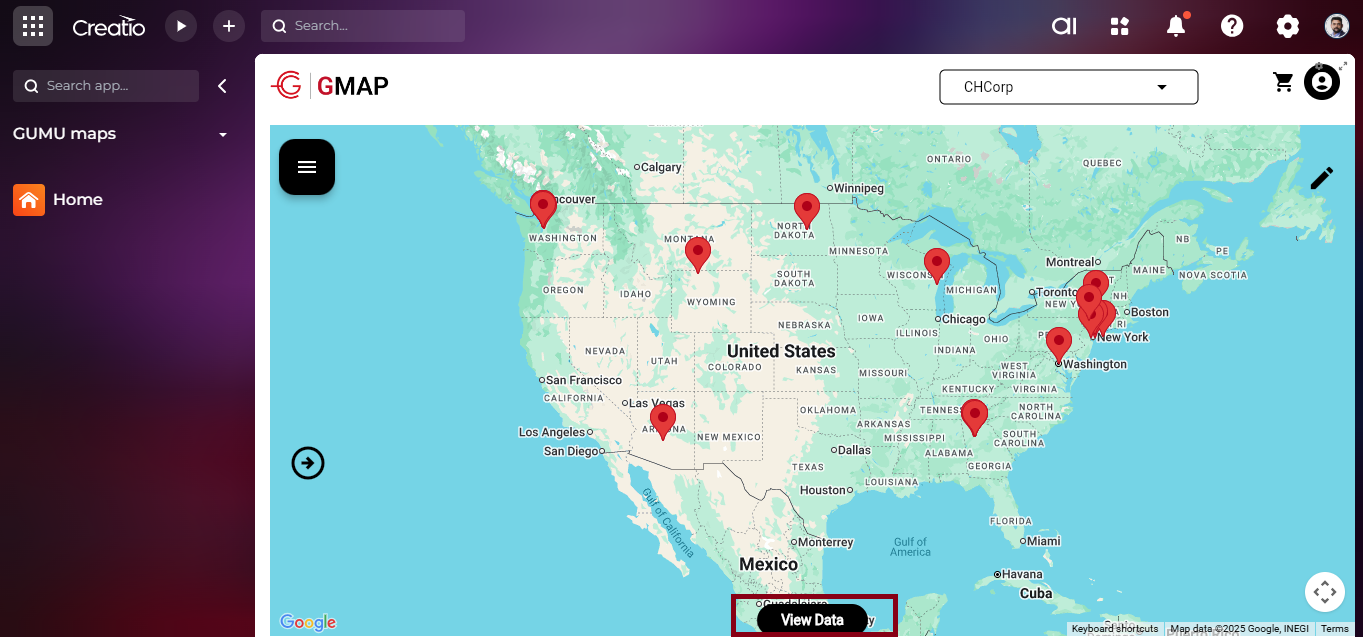Screen dimensions: 1363x637
Task: Click the View Data button
Action: pos(812,620)
